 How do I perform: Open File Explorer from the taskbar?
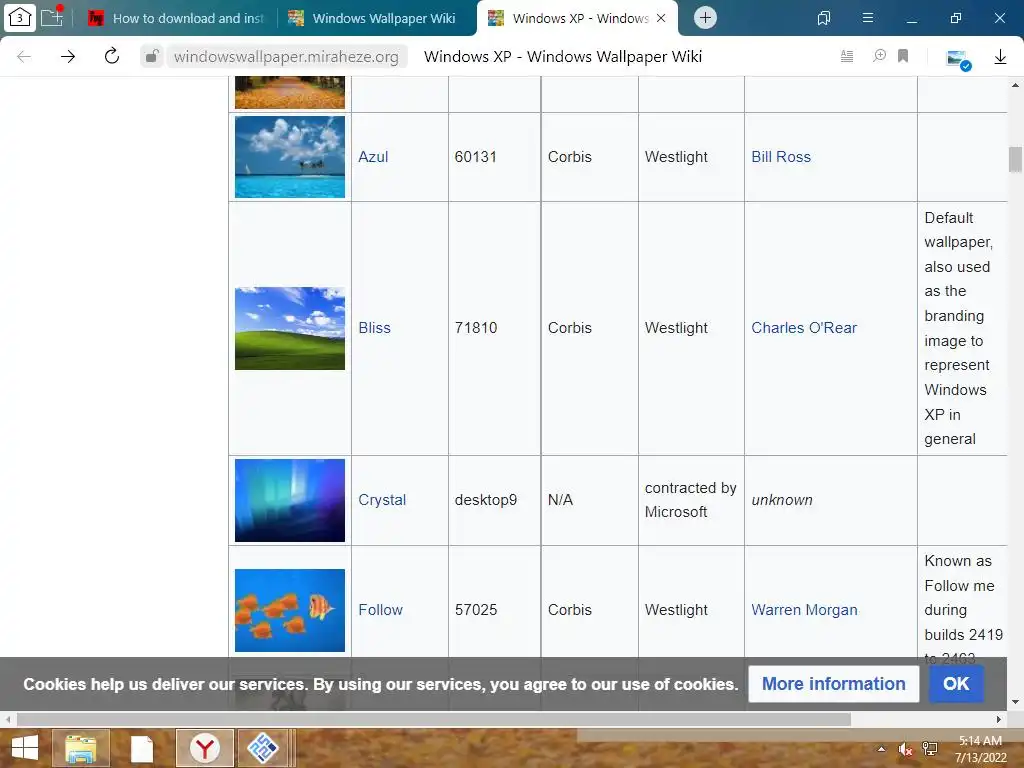(x=81, y=748)
